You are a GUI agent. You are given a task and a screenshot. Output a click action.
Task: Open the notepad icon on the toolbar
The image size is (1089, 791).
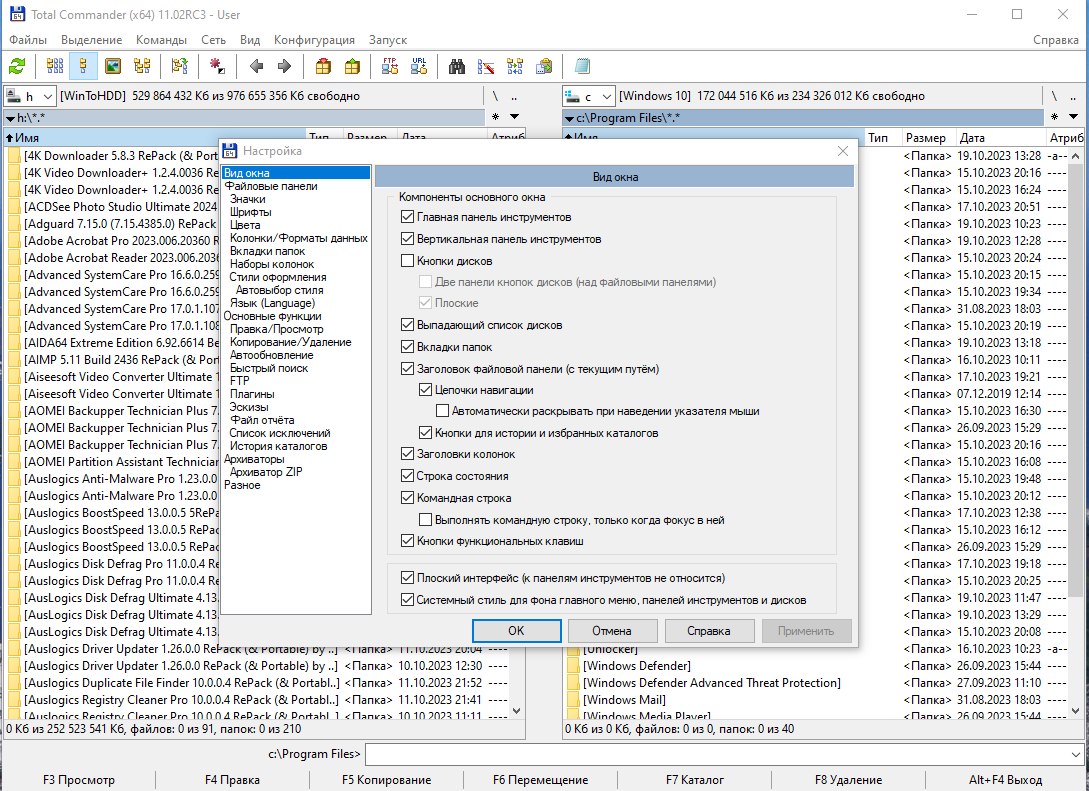(x=582, y=67)
